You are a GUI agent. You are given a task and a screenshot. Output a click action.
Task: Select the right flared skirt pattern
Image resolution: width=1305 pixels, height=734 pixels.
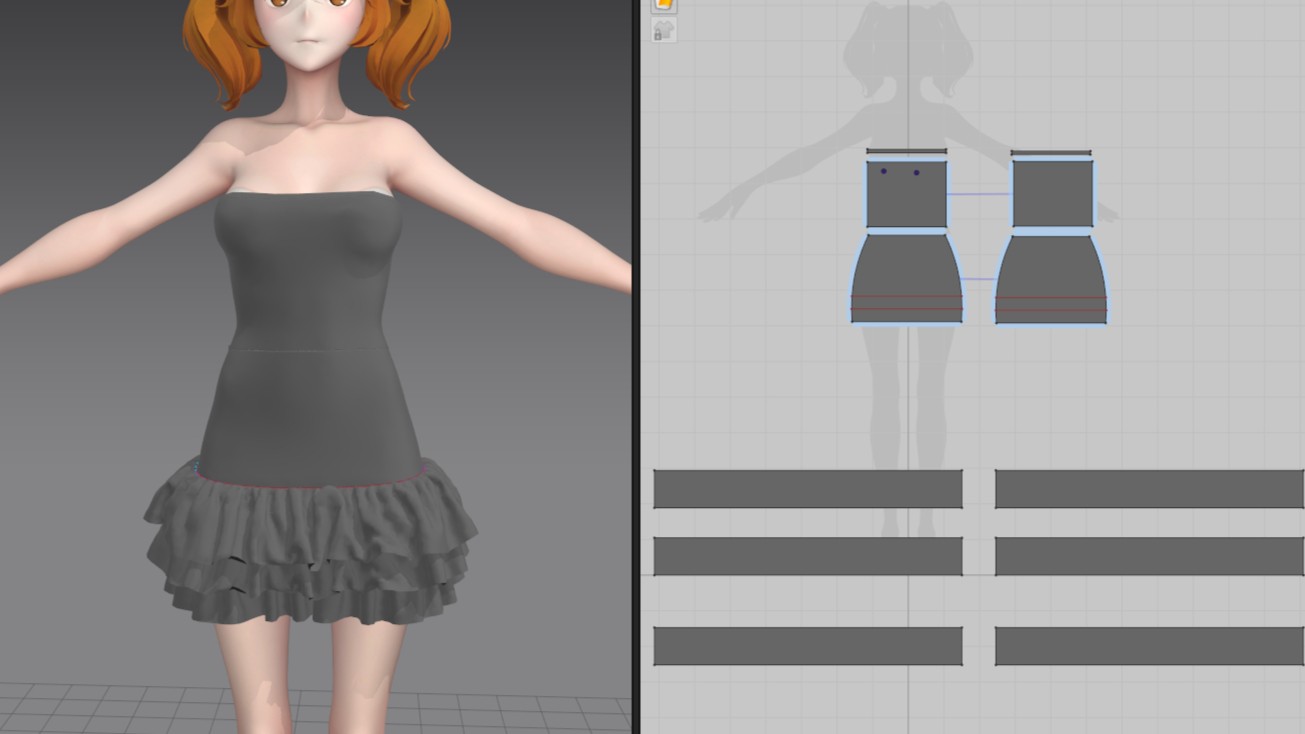tap(1051, 270)
